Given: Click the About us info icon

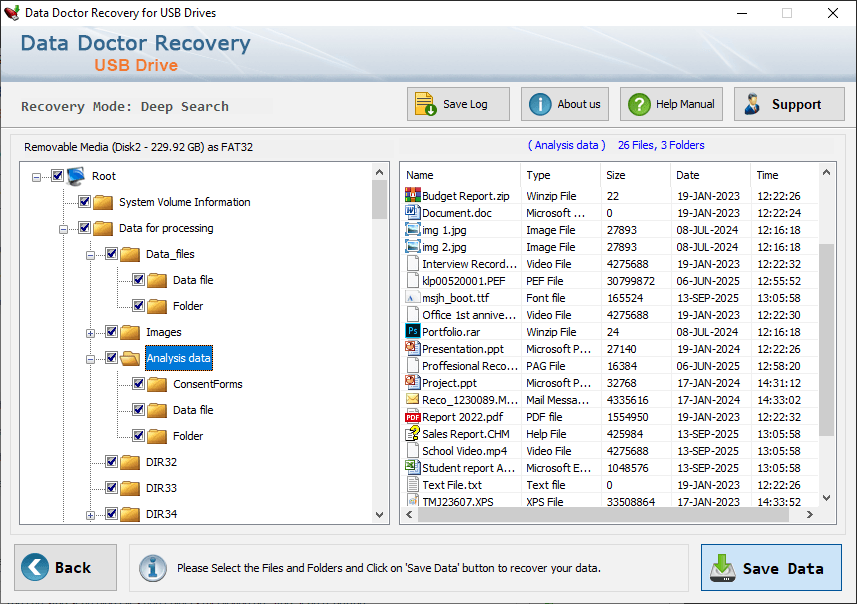Looking at the screenshot, I should [x=540, y=104].
